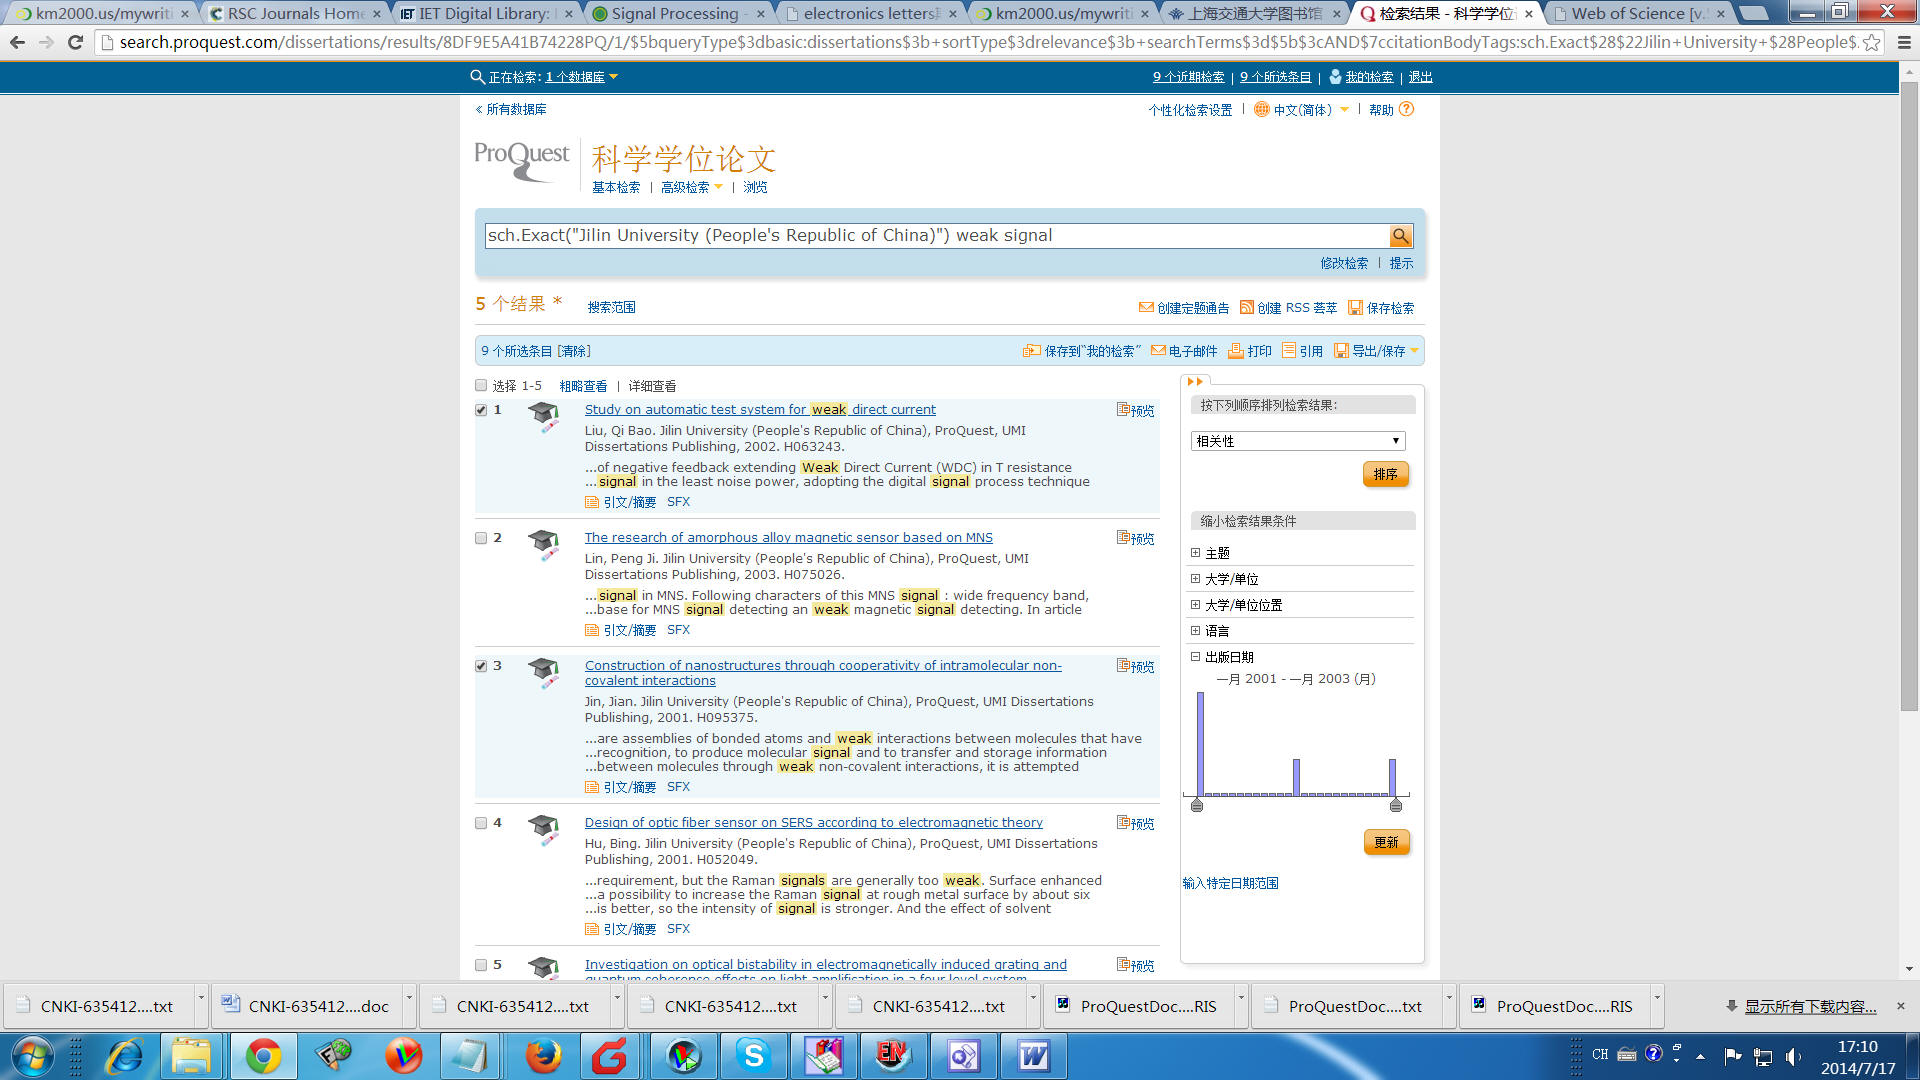Click the create RSS feed icon
The image size is (1920, 1080).
[1246, 307]
